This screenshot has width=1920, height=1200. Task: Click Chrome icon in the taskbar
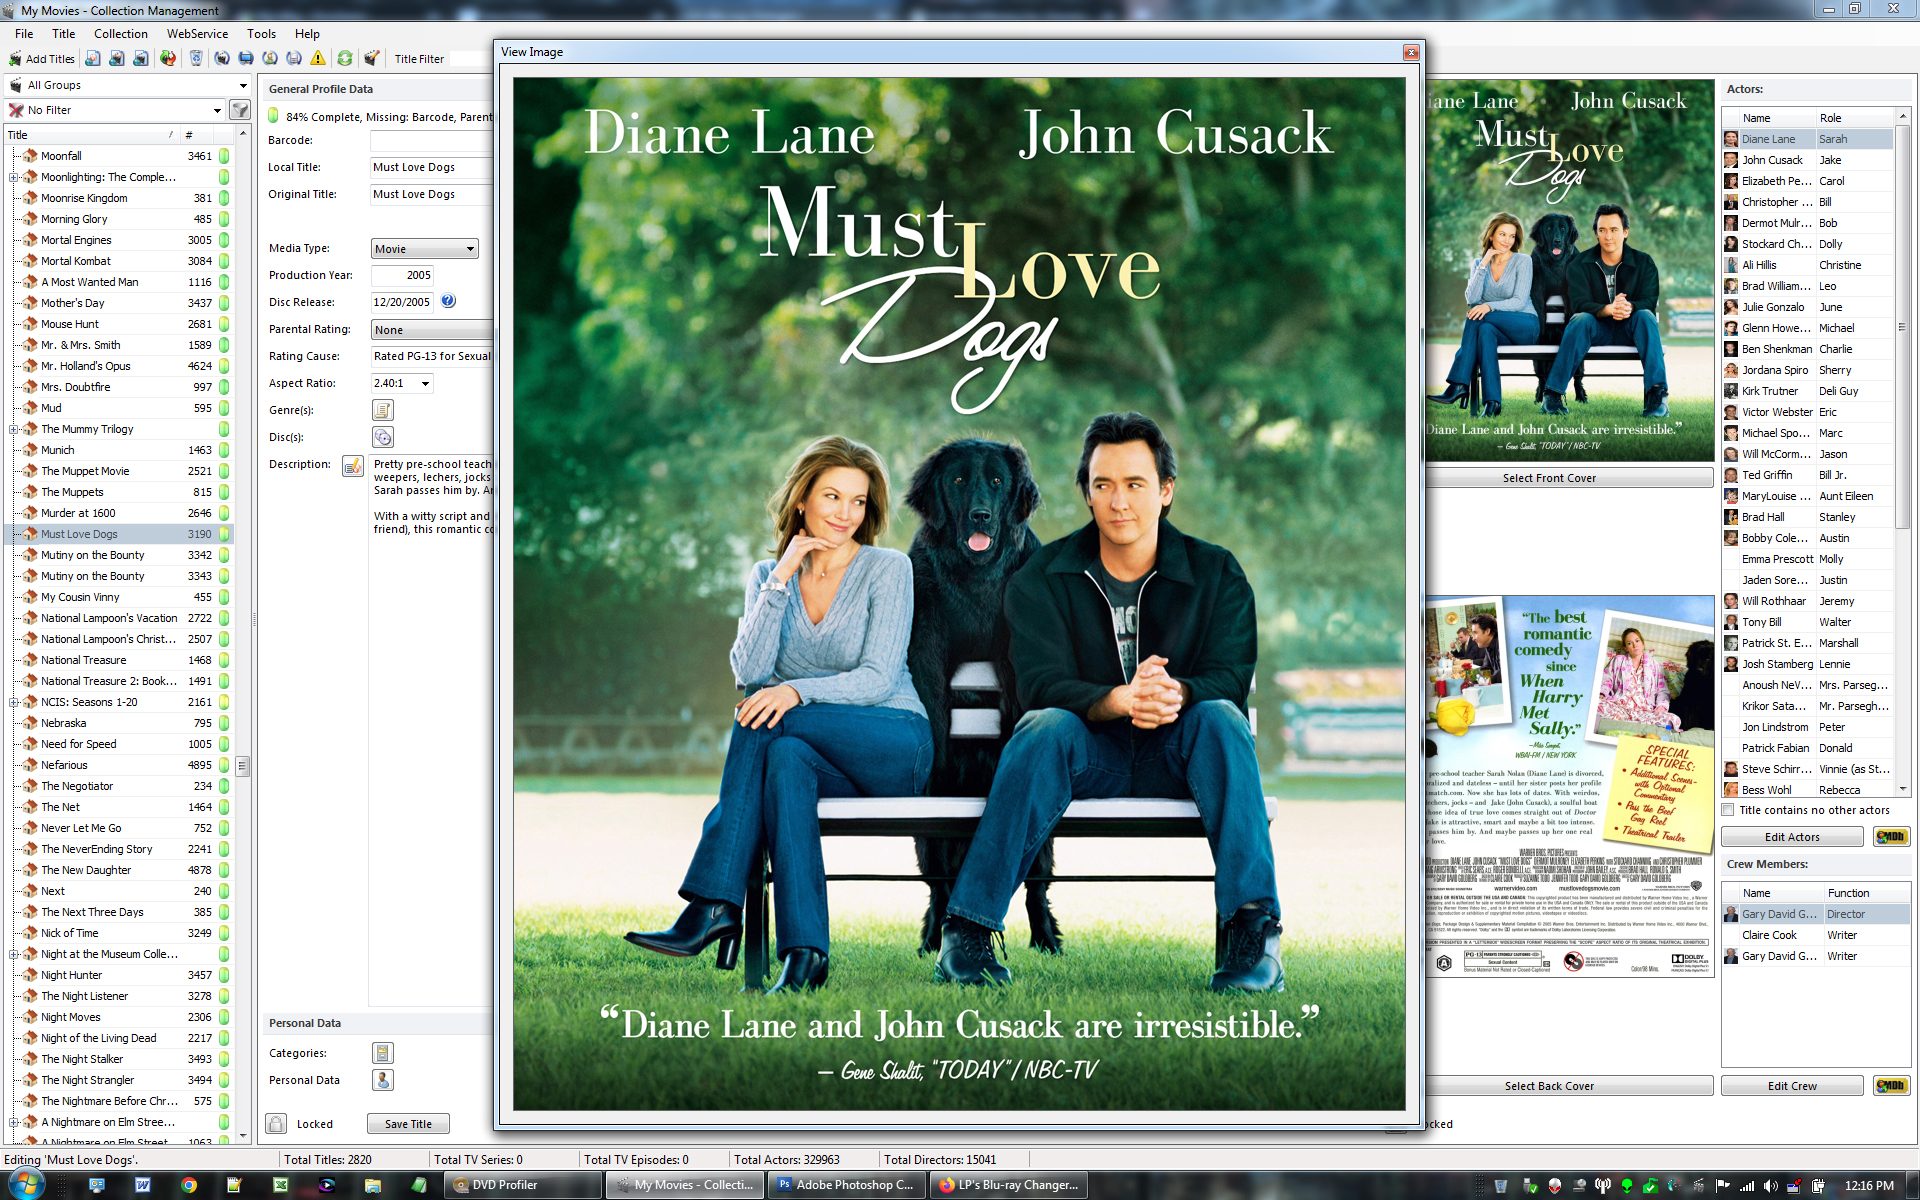click(189, 1185)
